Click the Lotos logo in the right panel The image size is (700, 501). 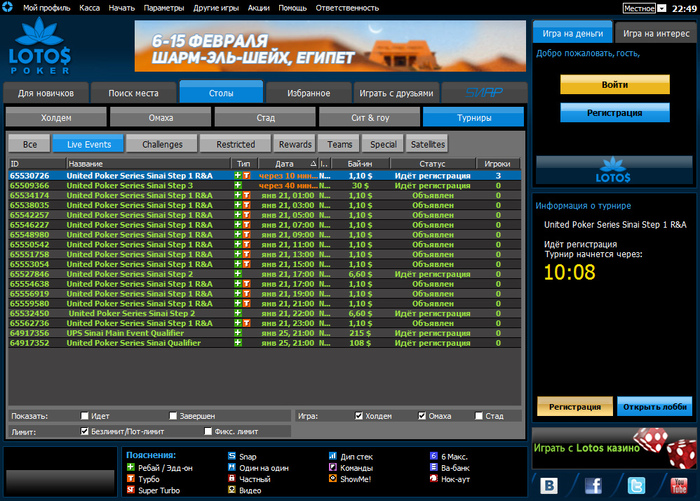tap(613, 171)
